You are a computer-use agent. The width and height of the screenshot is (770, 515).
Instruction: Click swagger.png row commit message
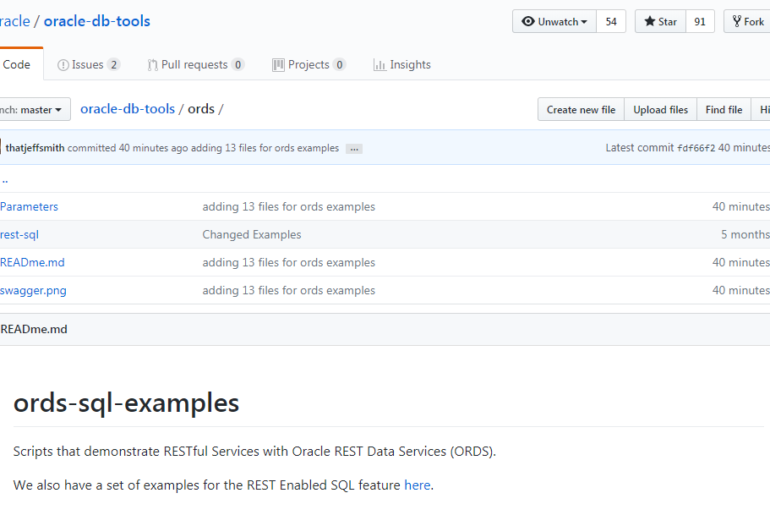(x=289, y=291)
